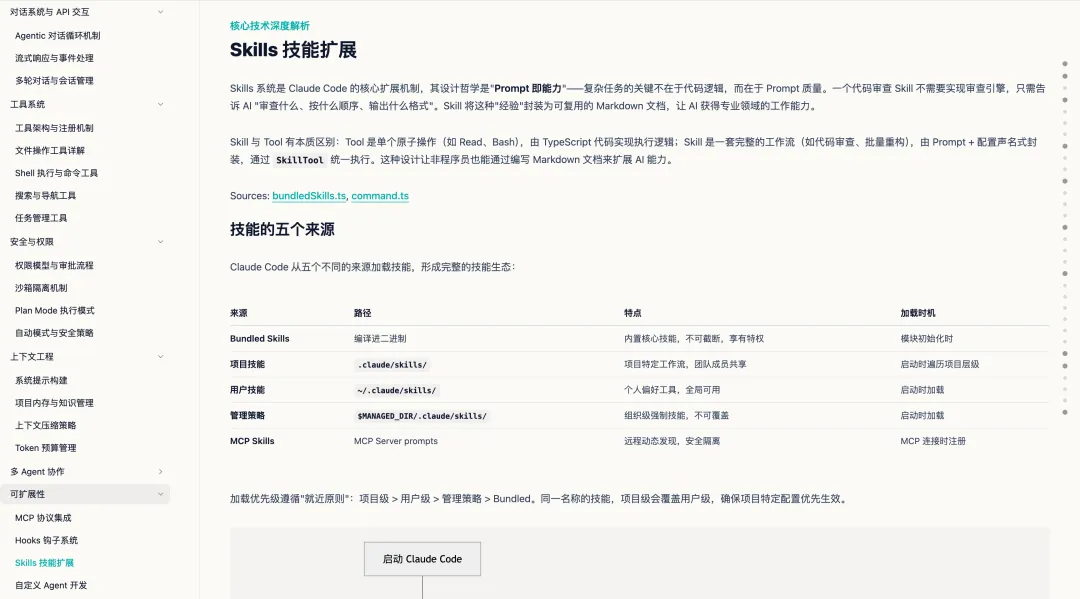Click the MCP Skills table row label

(252, 441)
